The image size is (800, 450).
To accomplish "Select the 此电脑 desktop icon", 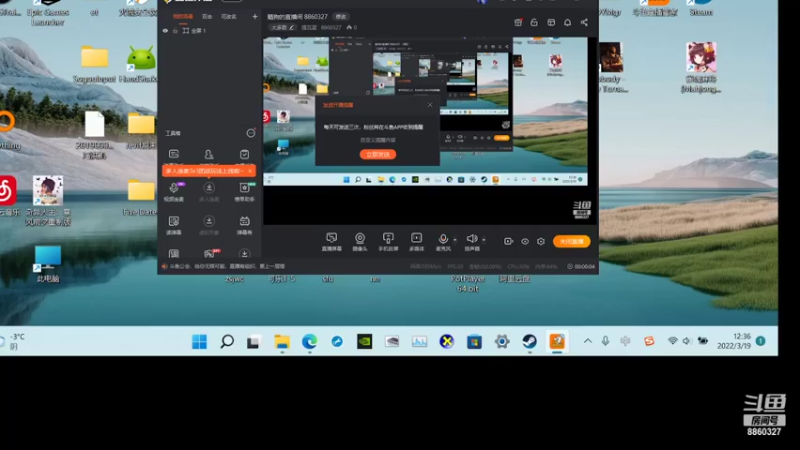I will (48, 264).
